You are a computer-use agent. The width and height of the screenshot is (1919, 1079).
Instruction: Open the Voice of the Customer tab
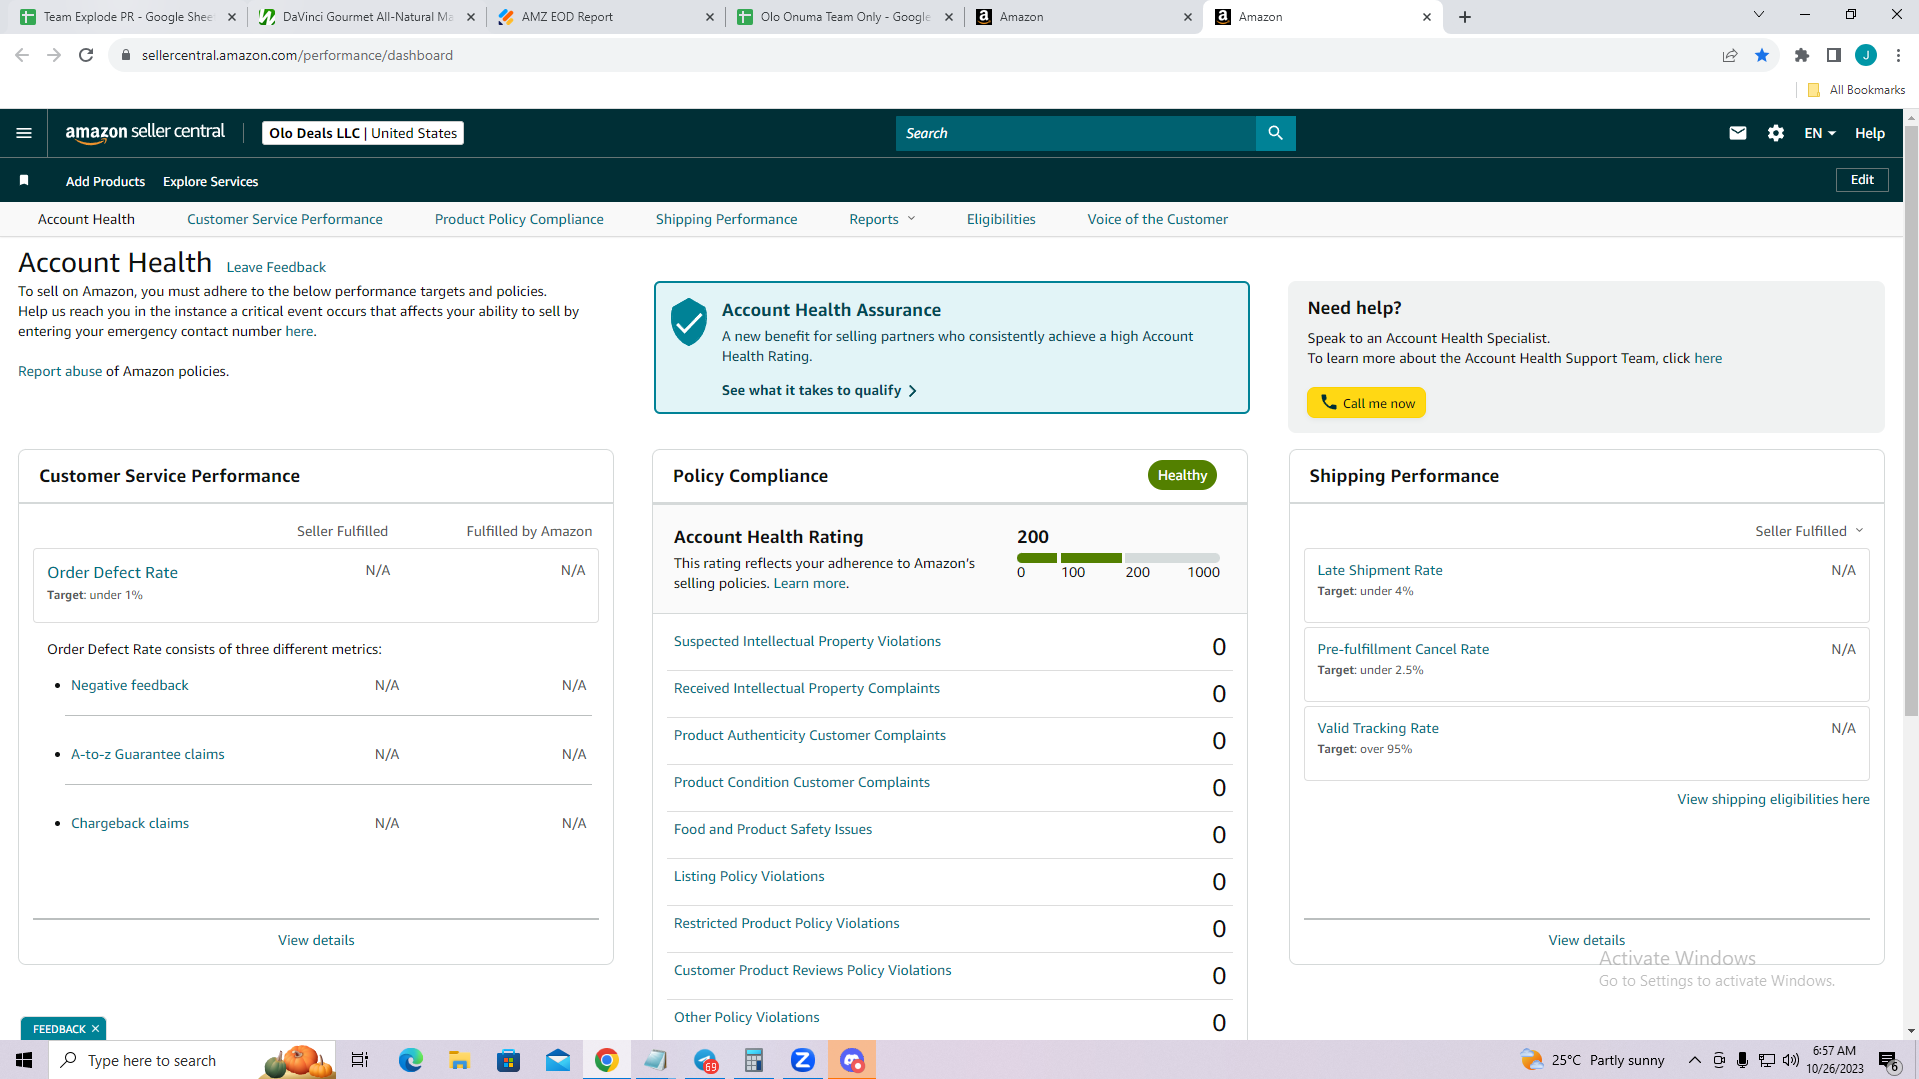click(1158, 219)
